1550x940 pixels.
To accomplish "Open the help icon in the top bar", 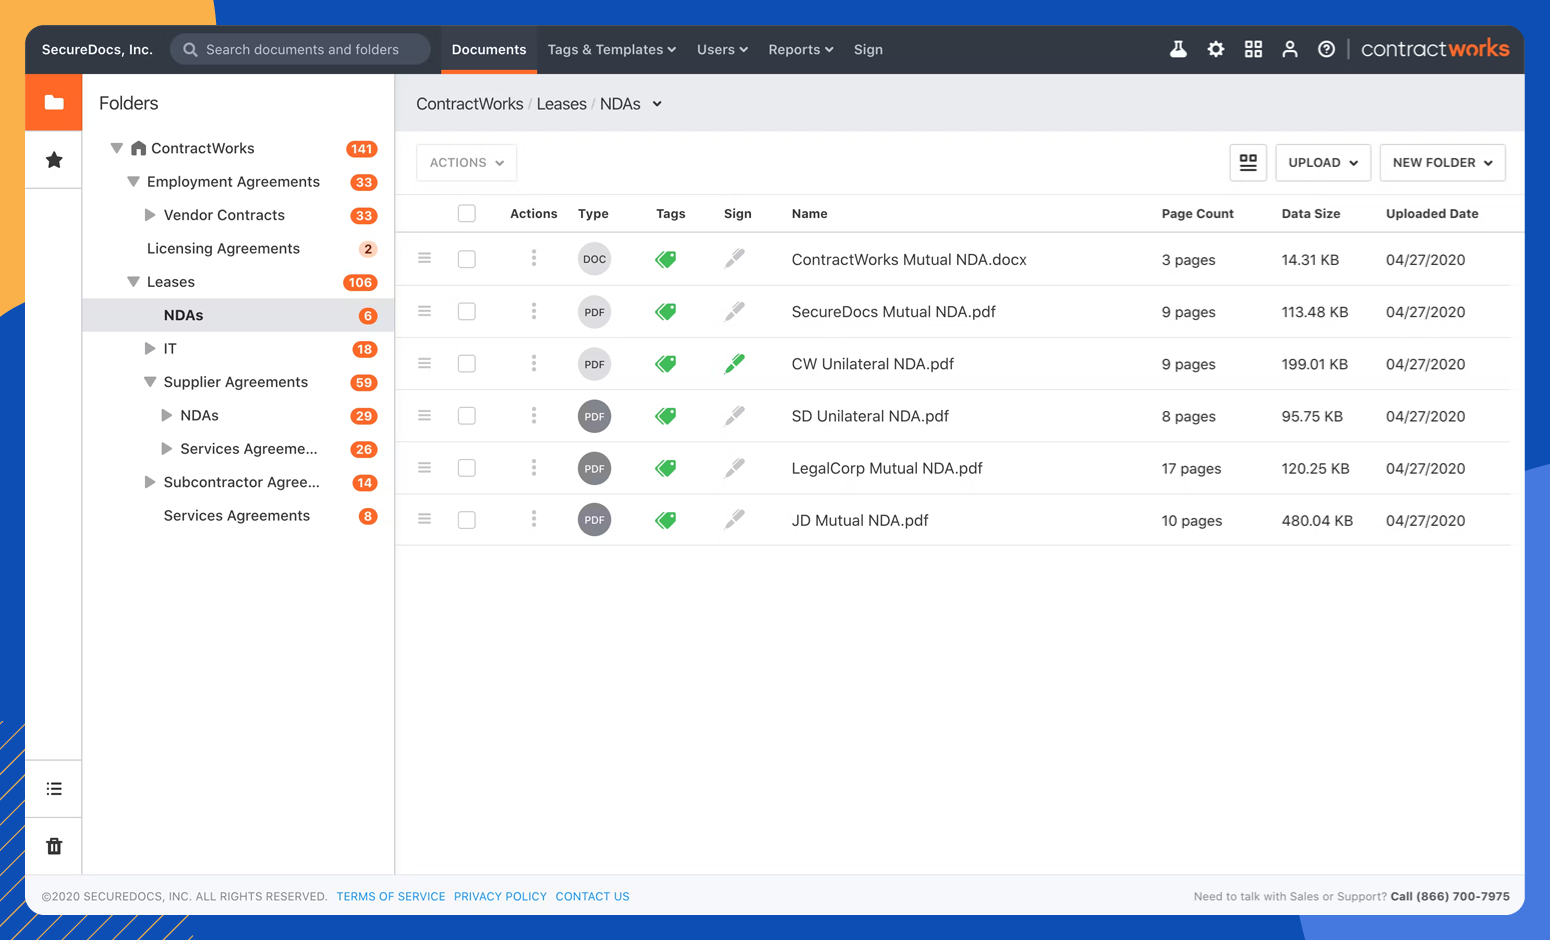I will [x=1326, y=48].
